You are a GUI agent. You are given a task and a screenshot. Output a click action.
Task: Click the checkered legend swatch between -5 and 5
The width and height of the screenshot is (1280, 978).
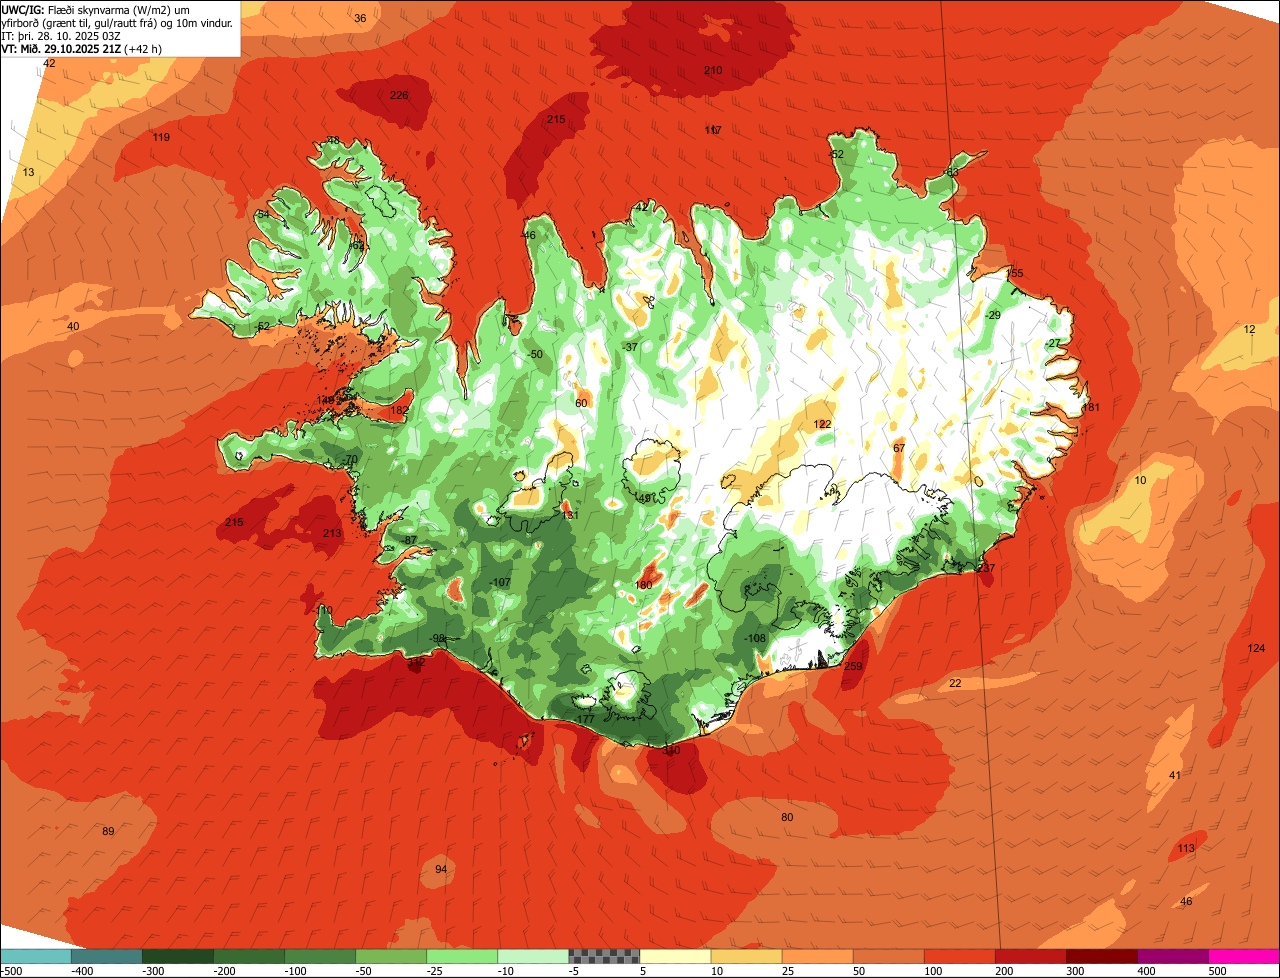coord(604,956)
